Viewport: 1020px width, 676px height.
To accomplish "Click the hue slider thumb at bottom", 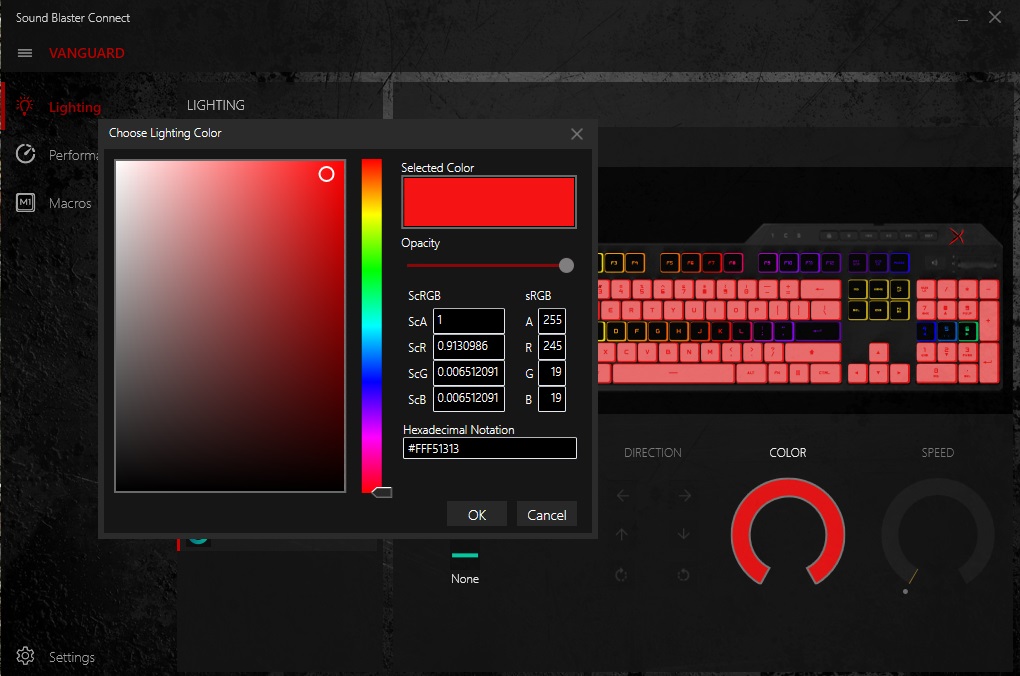I will pyautogui.click(x=382, y=493).
